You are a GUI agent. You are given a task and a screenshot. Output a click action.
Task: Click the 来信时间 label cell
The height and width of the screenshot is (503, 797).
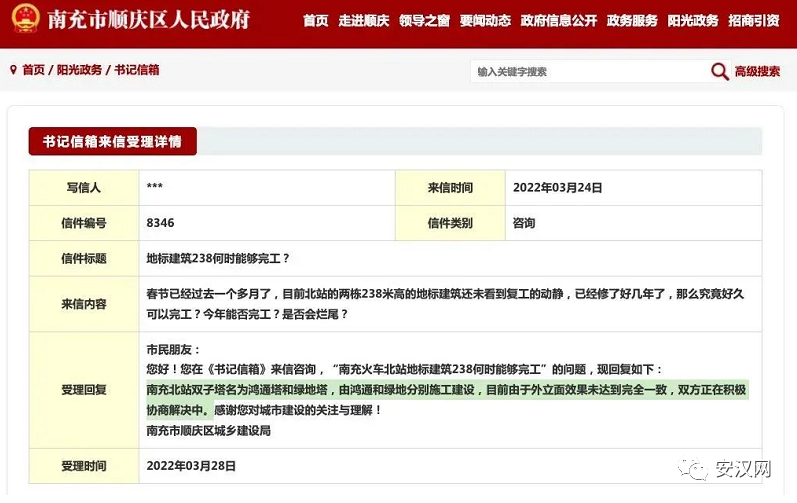(x=450, y=188)
